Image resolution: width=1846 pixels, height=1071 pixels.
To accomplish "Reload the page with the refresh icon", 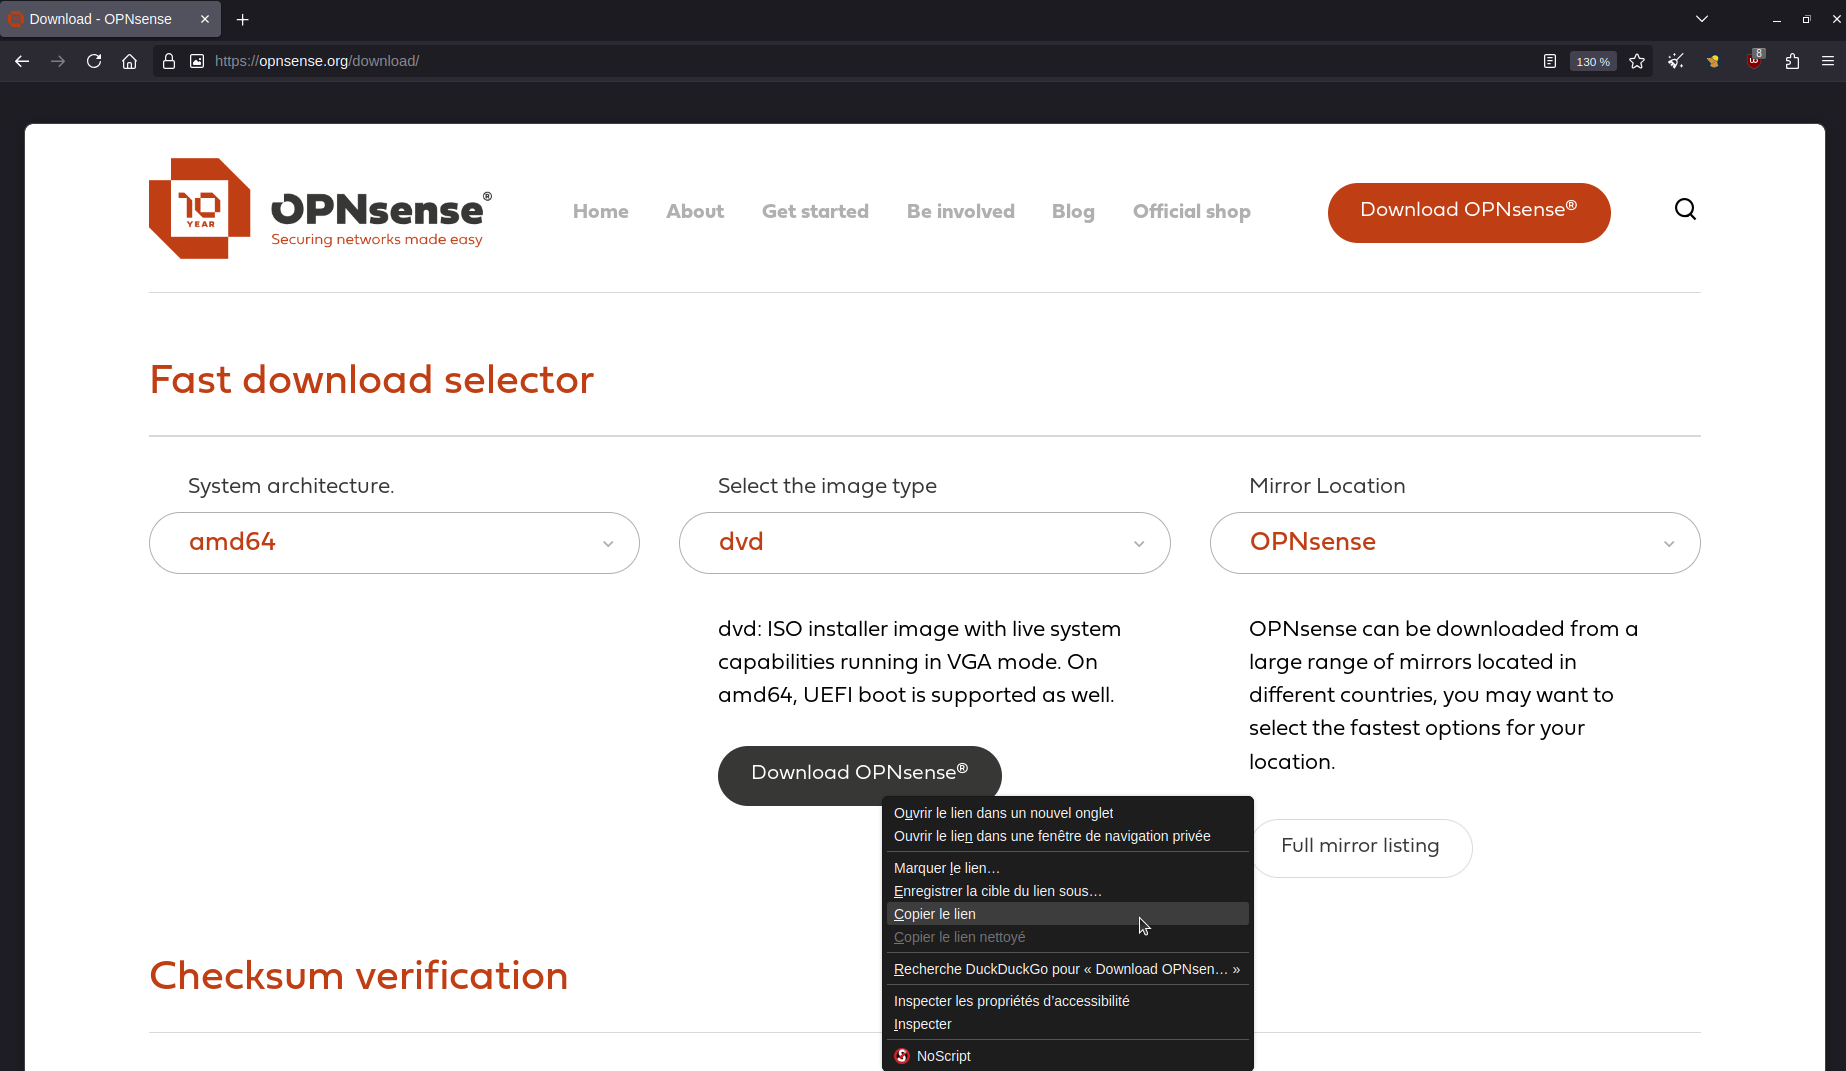I will click(94, 61).
